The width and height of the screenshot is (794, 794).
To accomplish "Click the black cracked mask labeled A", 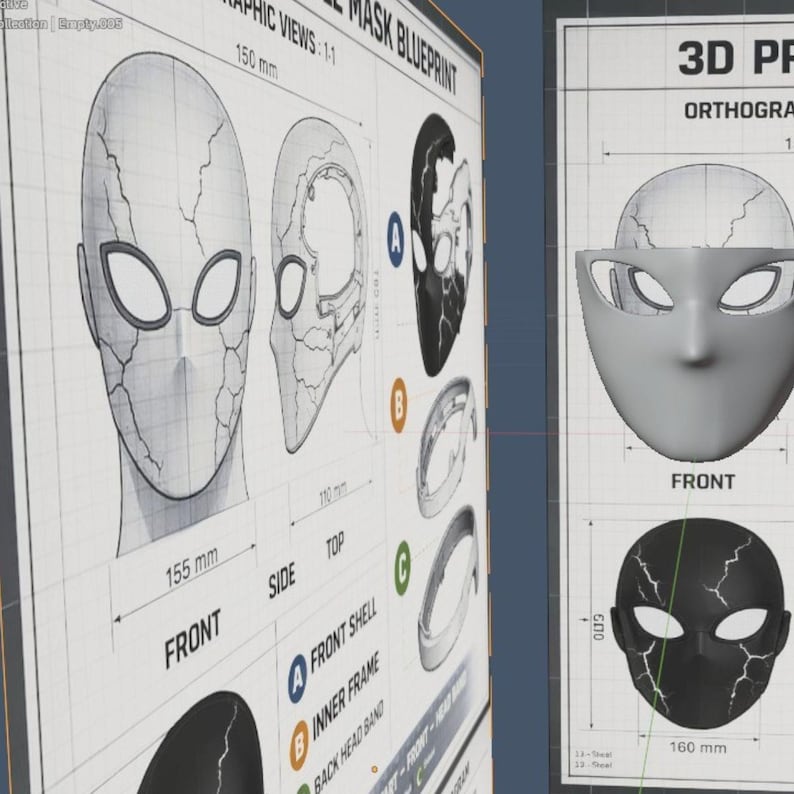I will point(440,245).
